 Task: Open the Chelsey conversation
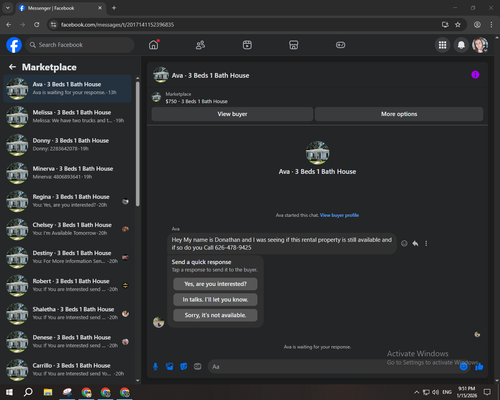[68, 229]
